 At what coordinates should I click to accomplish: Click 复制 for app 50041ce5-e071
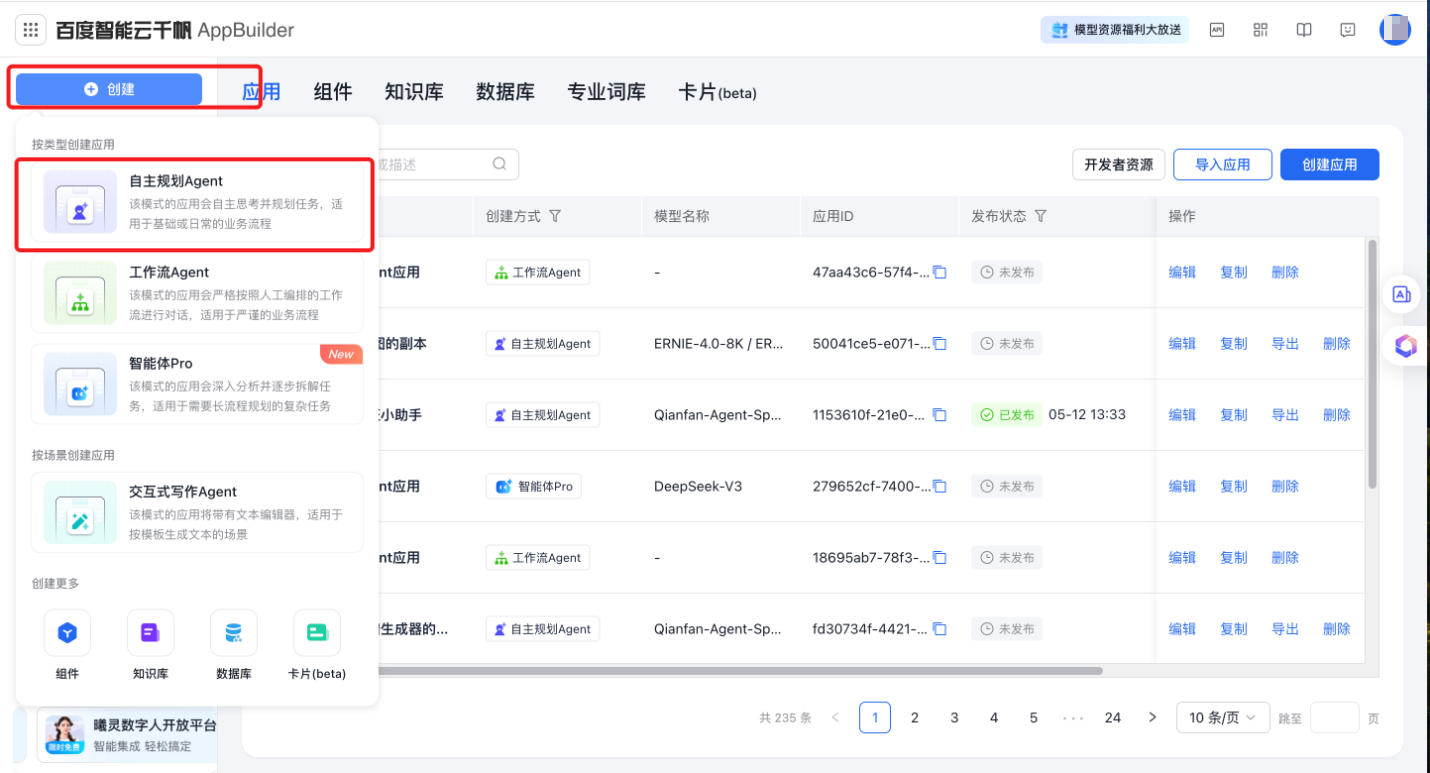click(x=1234, y=344)
